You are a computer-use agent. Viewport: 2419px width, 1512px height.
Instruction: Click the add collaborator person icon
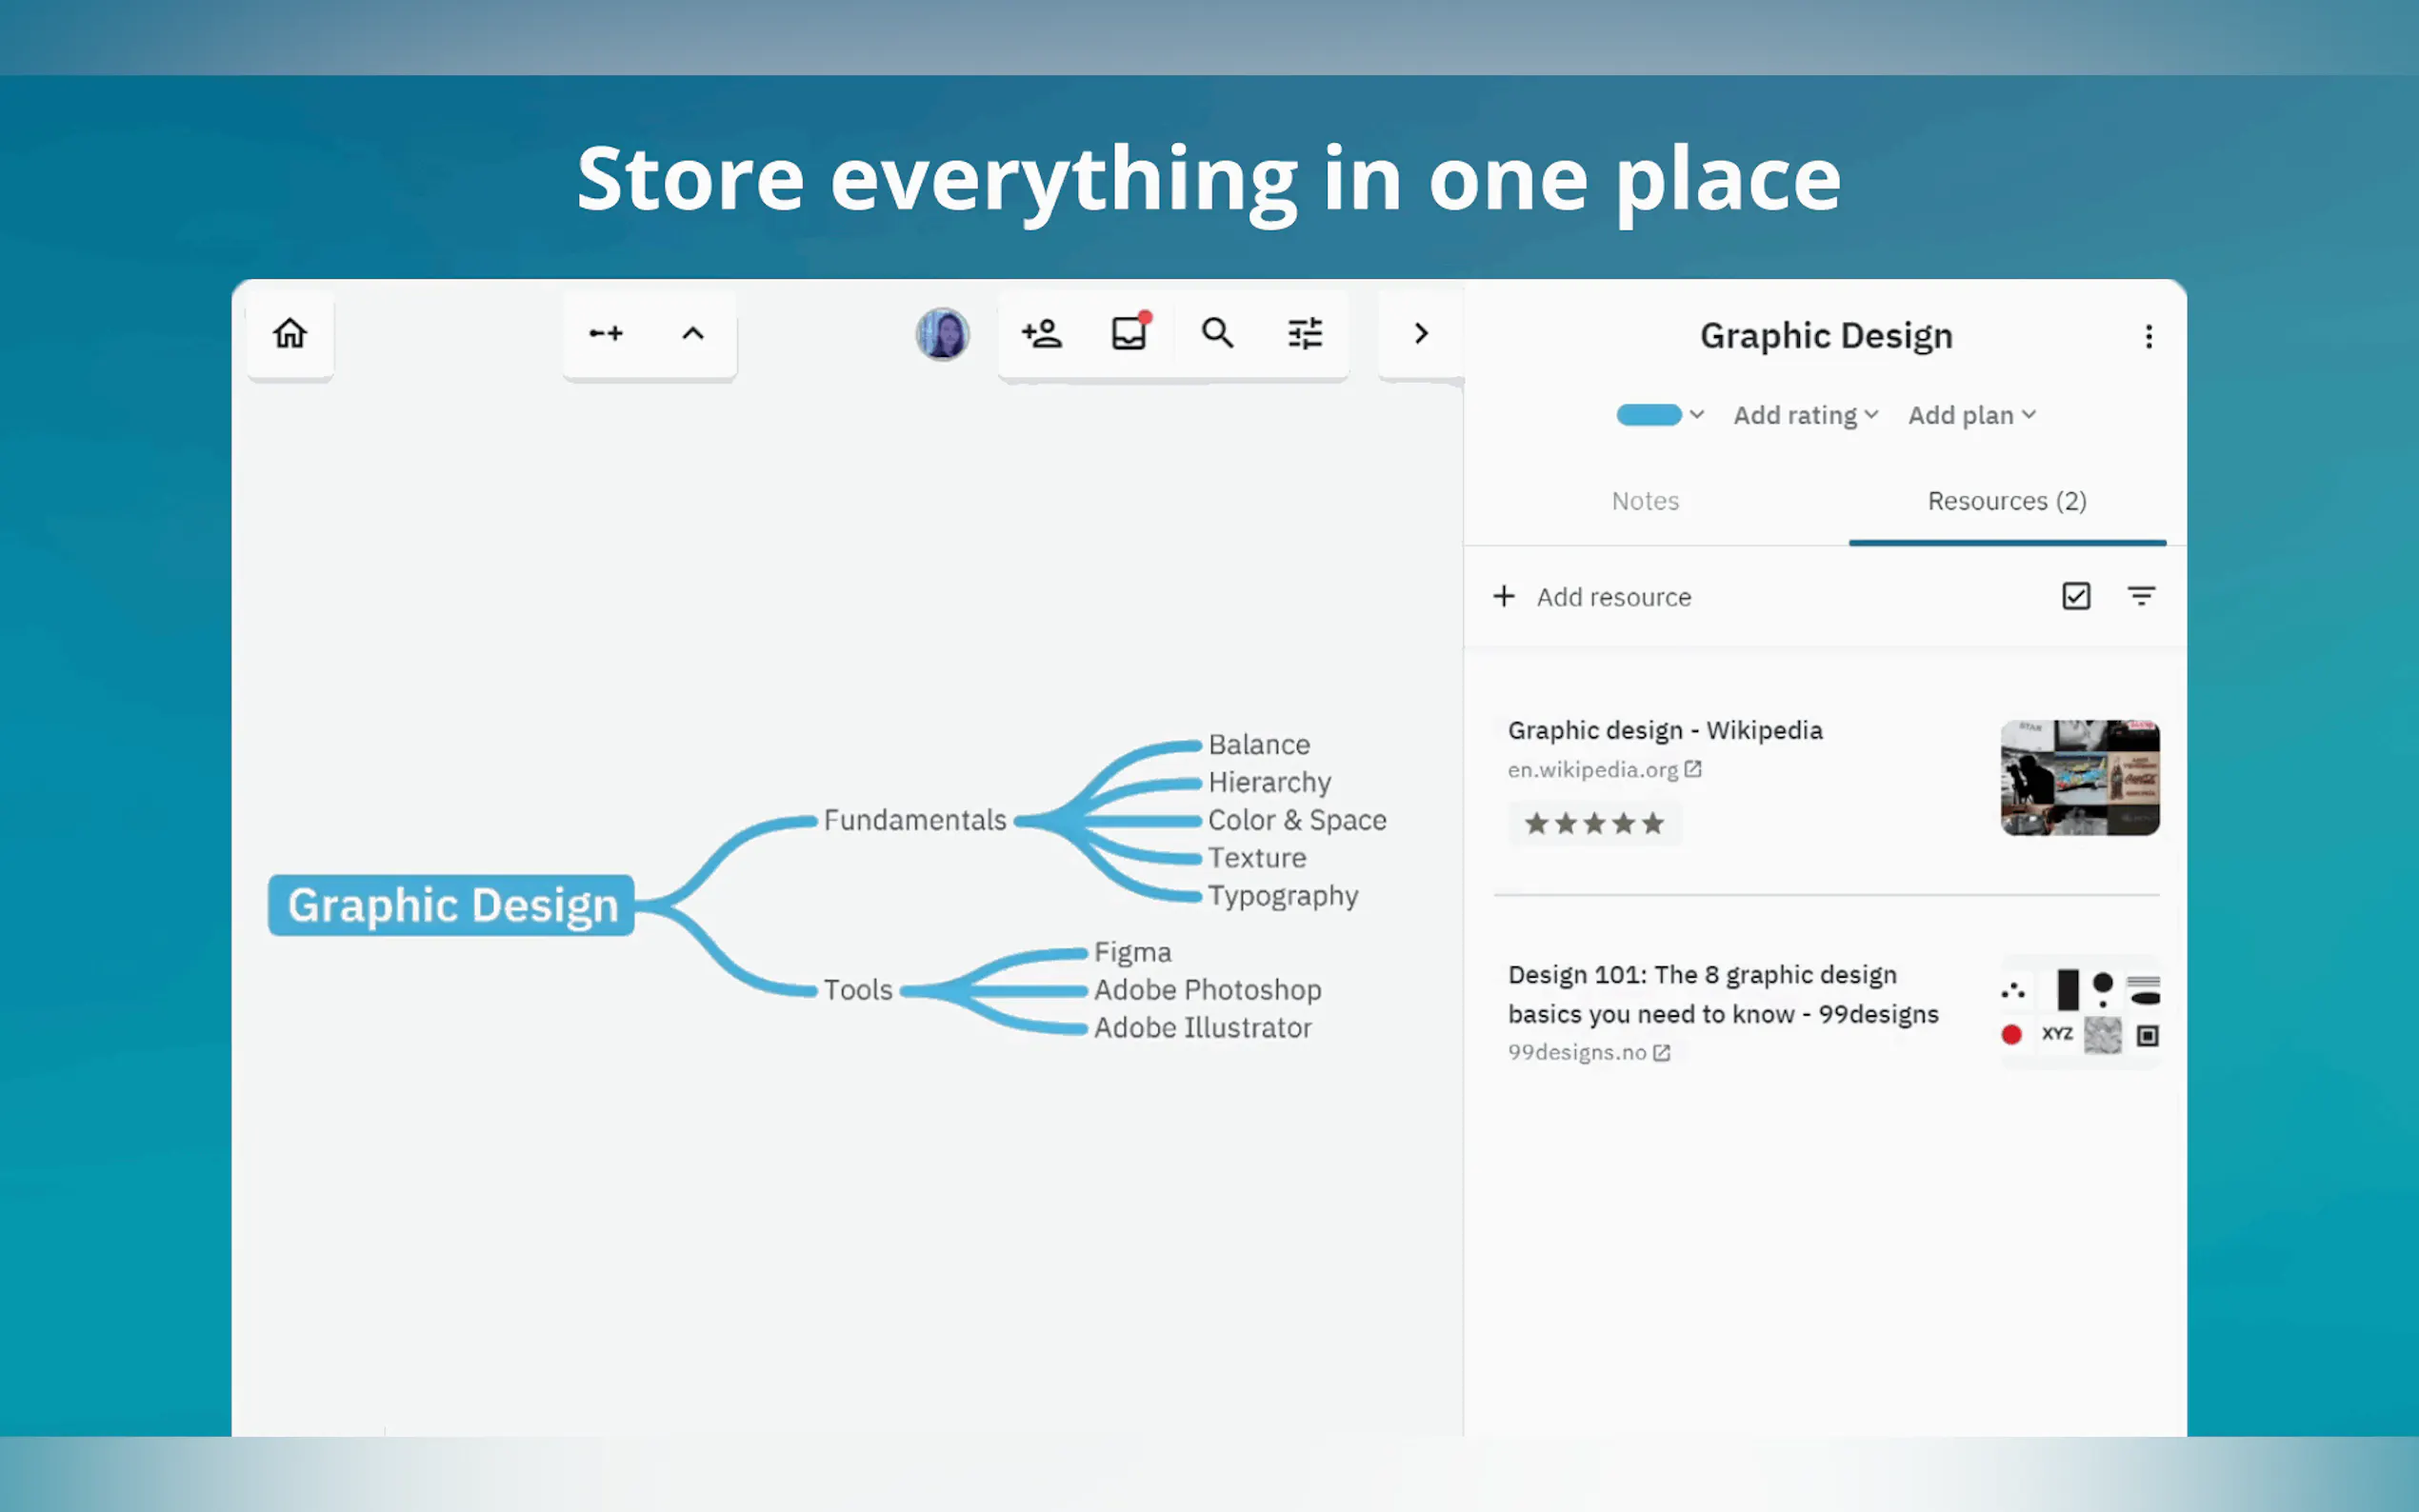(x=1042, y=333)
